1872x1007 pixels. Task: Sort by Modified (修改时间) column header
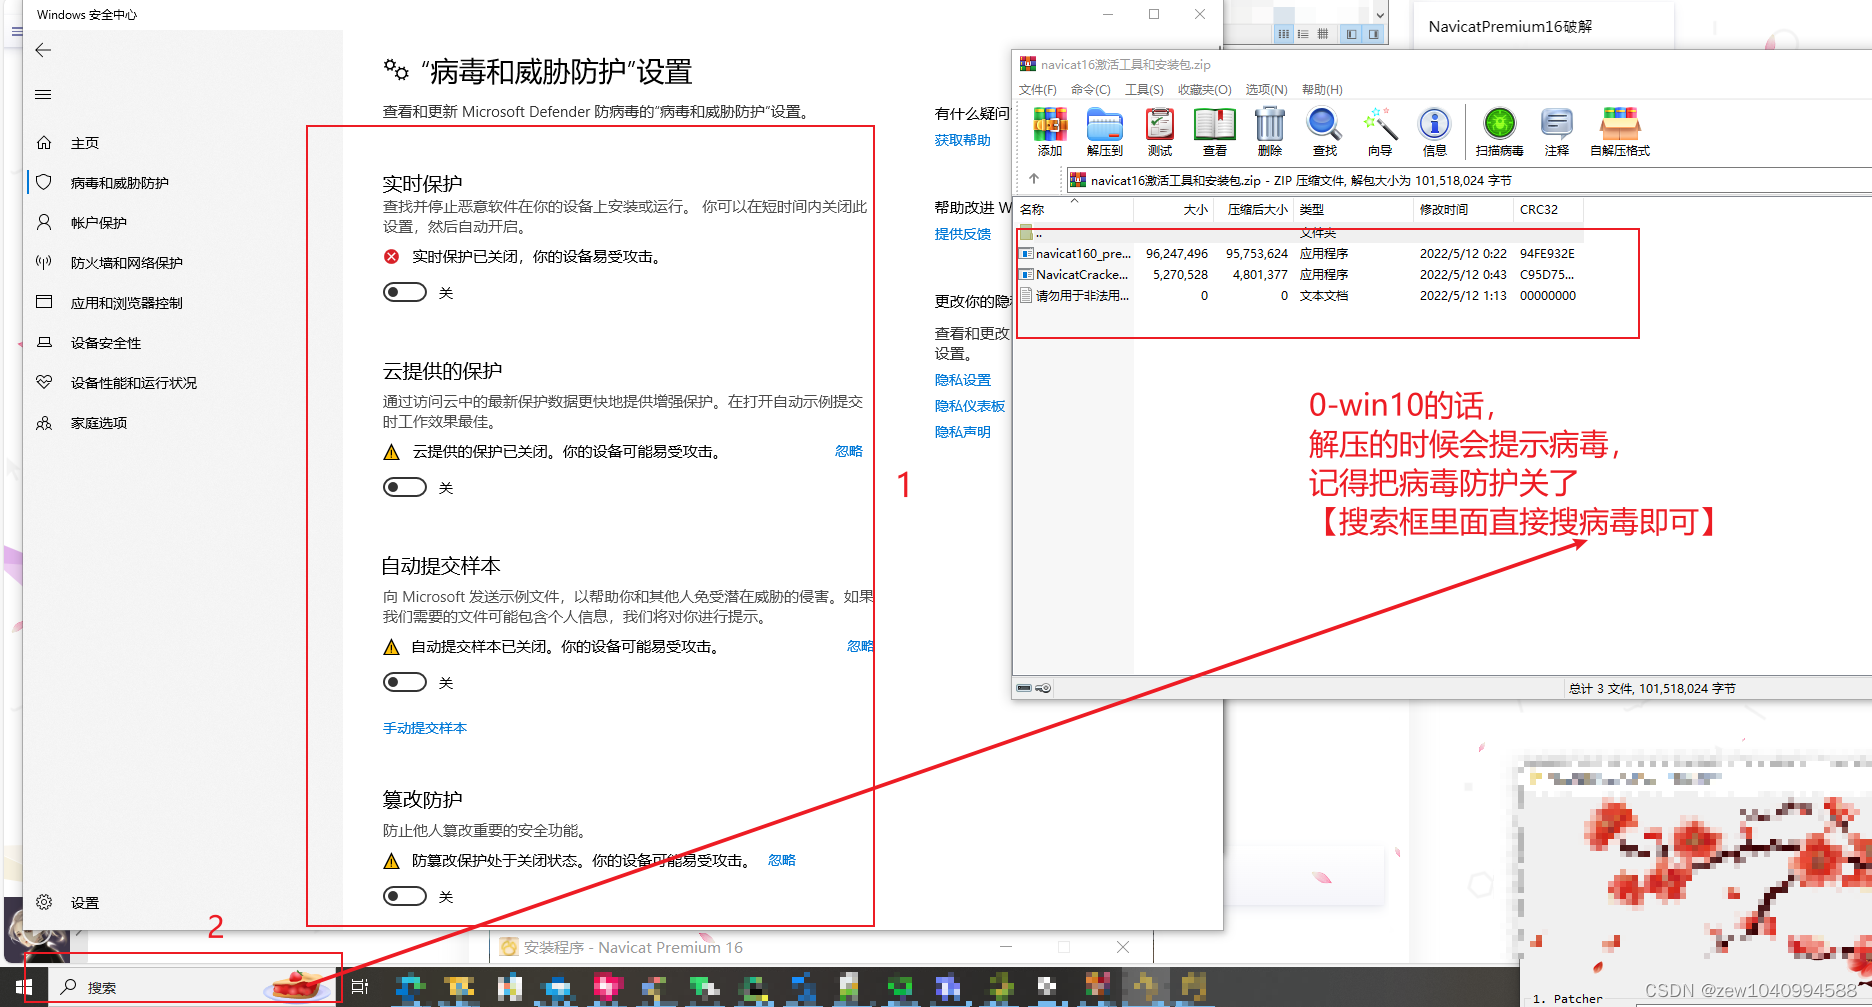tap(1463, 209)
